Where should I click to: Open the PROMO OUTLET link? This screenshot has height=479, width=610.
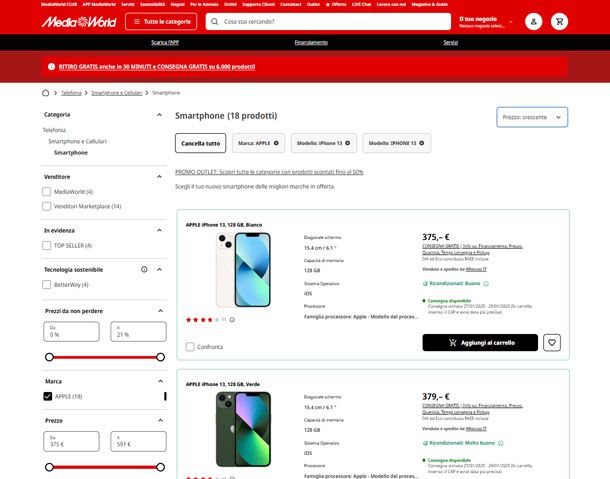click(269, 172)
